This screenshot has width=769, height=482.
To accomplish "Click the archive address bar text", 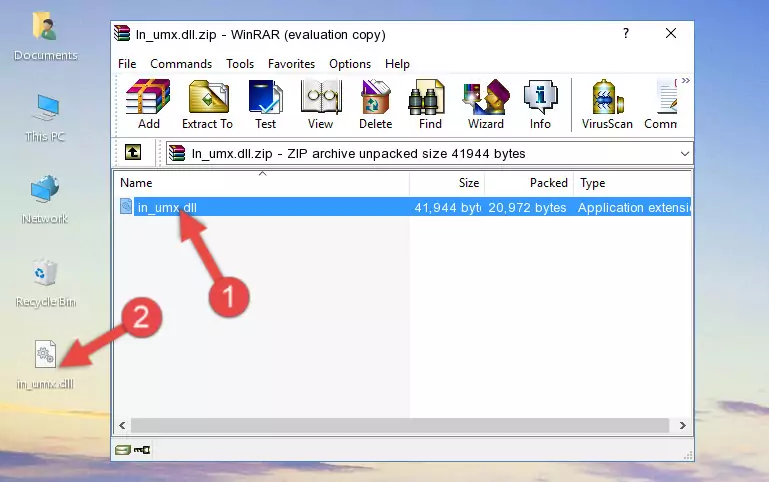I will click(358, 153).
